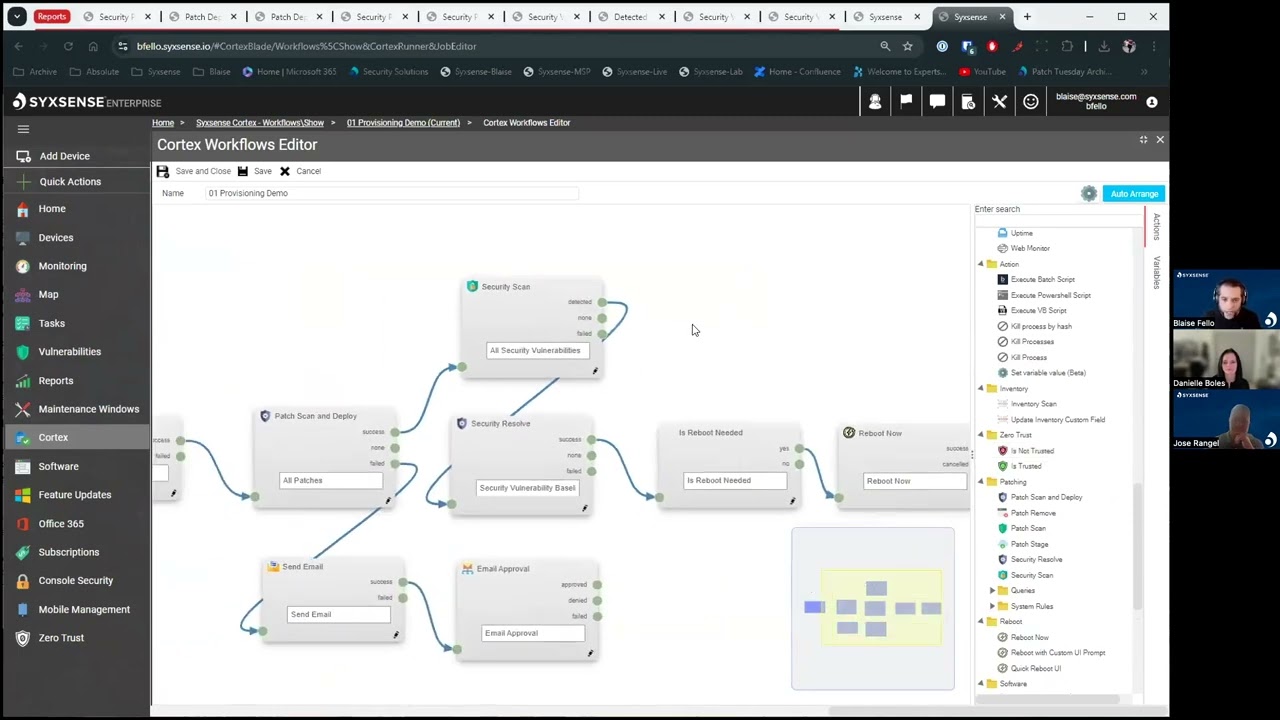Click the Patch Scan and Deploy node icon
The height and width of the screenshot is (720, 1280).
(x=265, y=416)
